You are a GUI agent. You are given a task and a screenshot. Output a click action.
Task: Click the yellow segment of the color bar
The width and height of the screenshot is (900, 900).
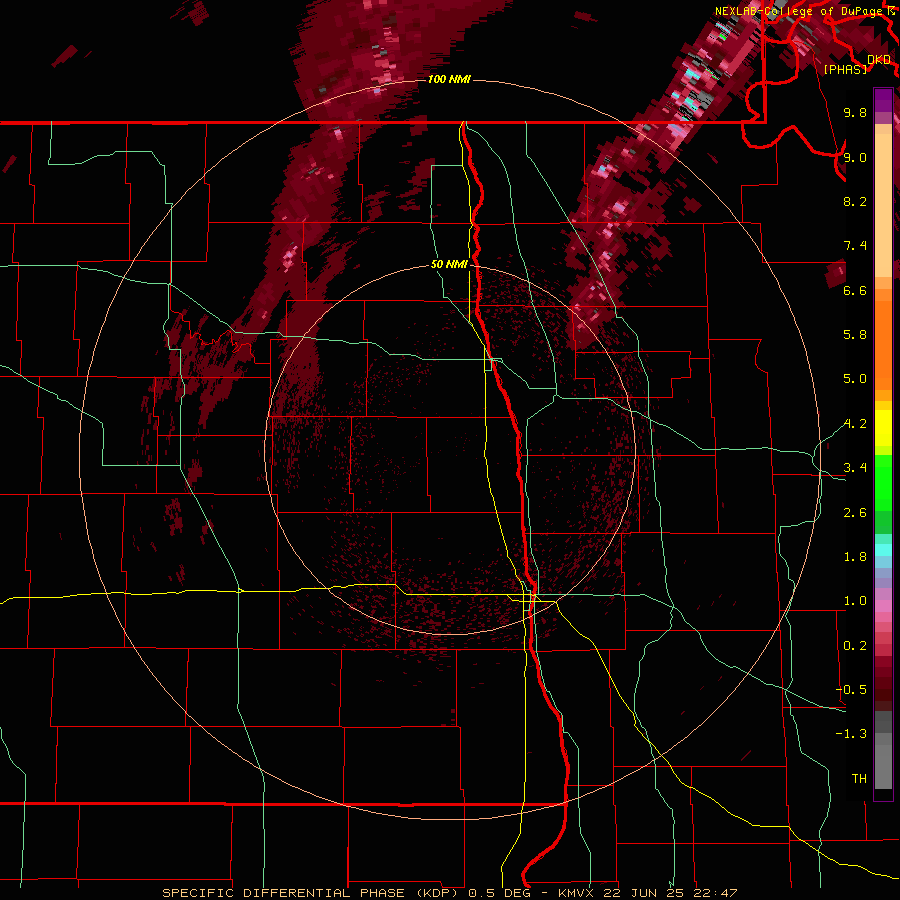pos(883,428)
